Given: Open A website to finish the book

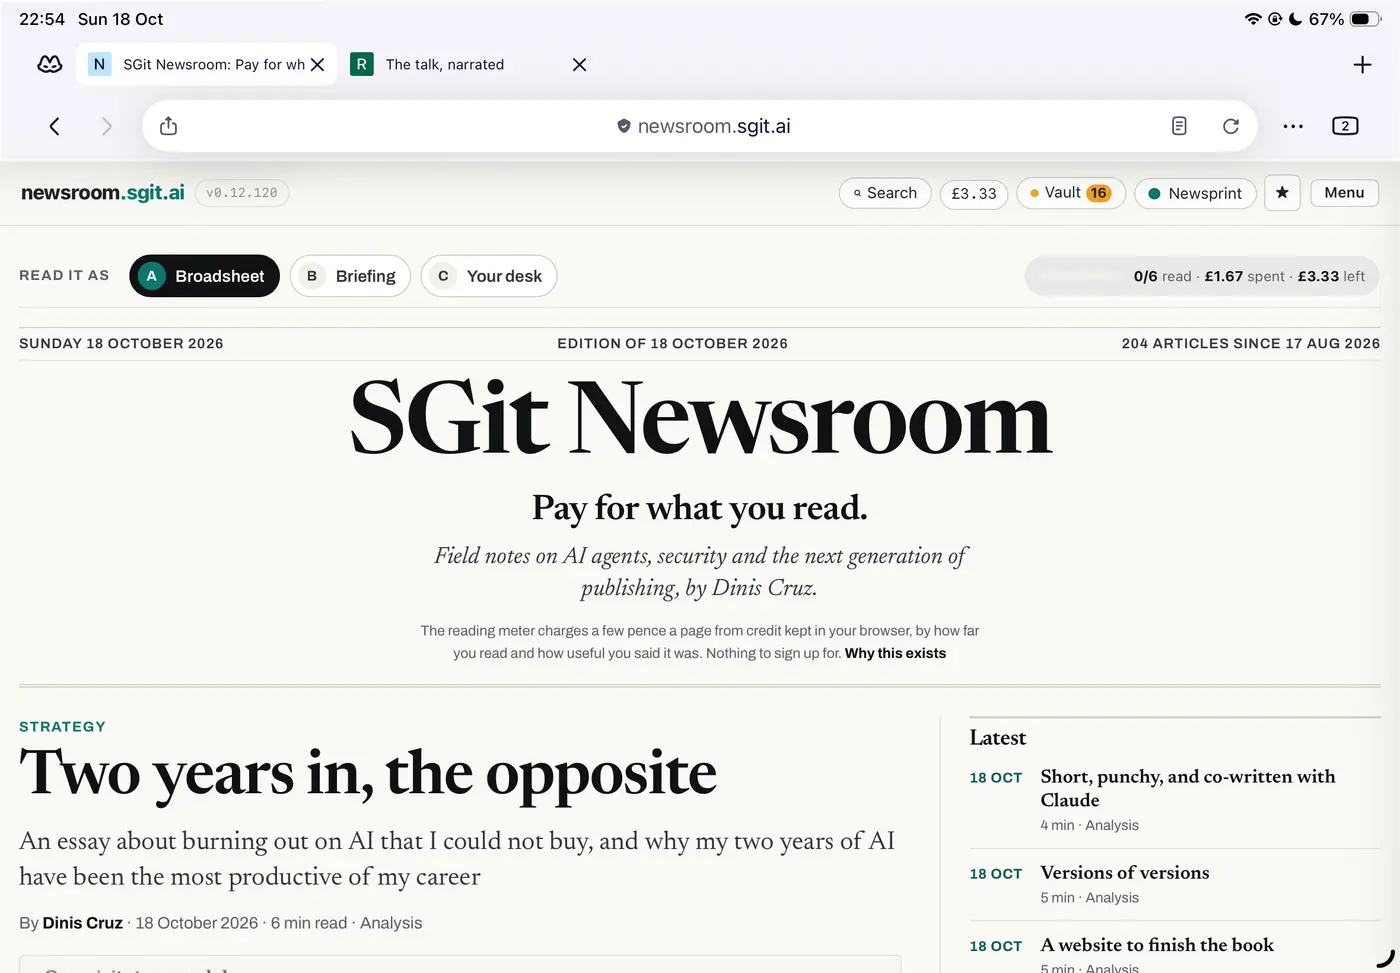Looking at the screenshot, I should (1157, 945).
